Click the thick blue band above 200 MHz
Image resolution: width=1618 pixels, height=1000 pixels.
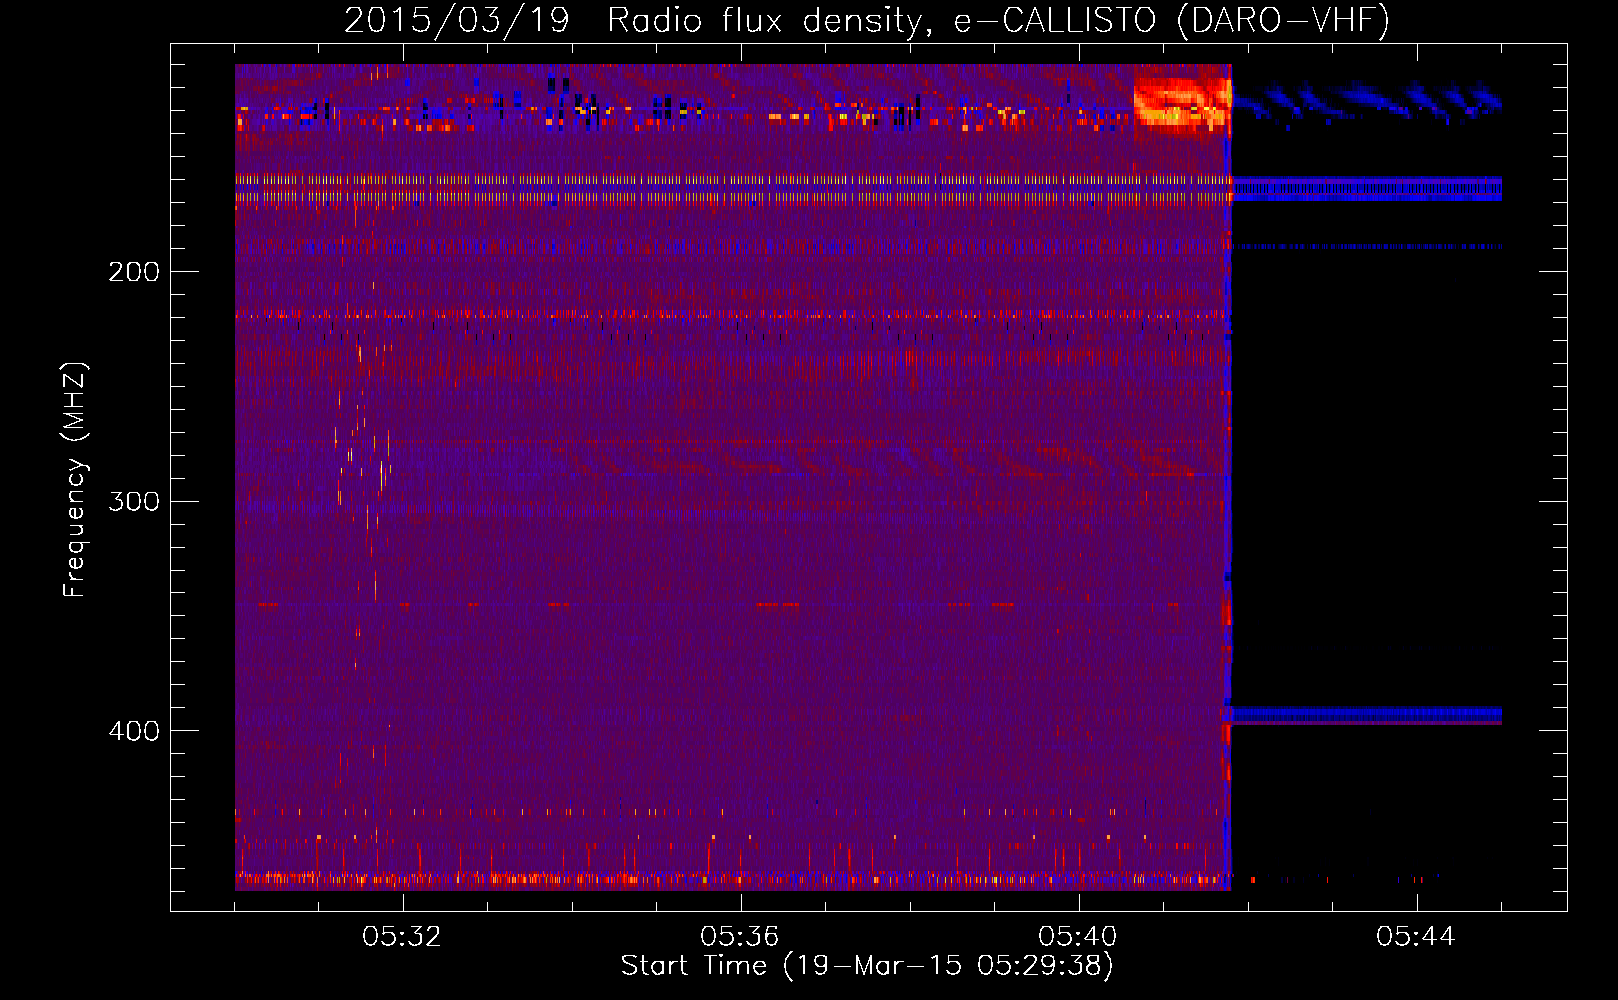[x=1367, y=189]
